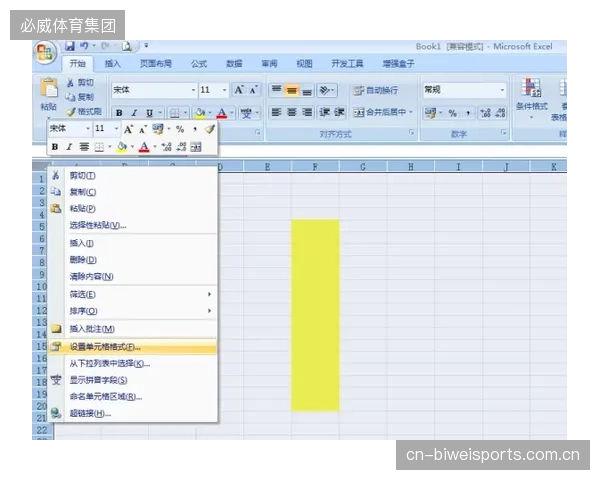Toggle 自动换行 wrap text
Screen dimensions: 600x480
(x=376, y=90)
